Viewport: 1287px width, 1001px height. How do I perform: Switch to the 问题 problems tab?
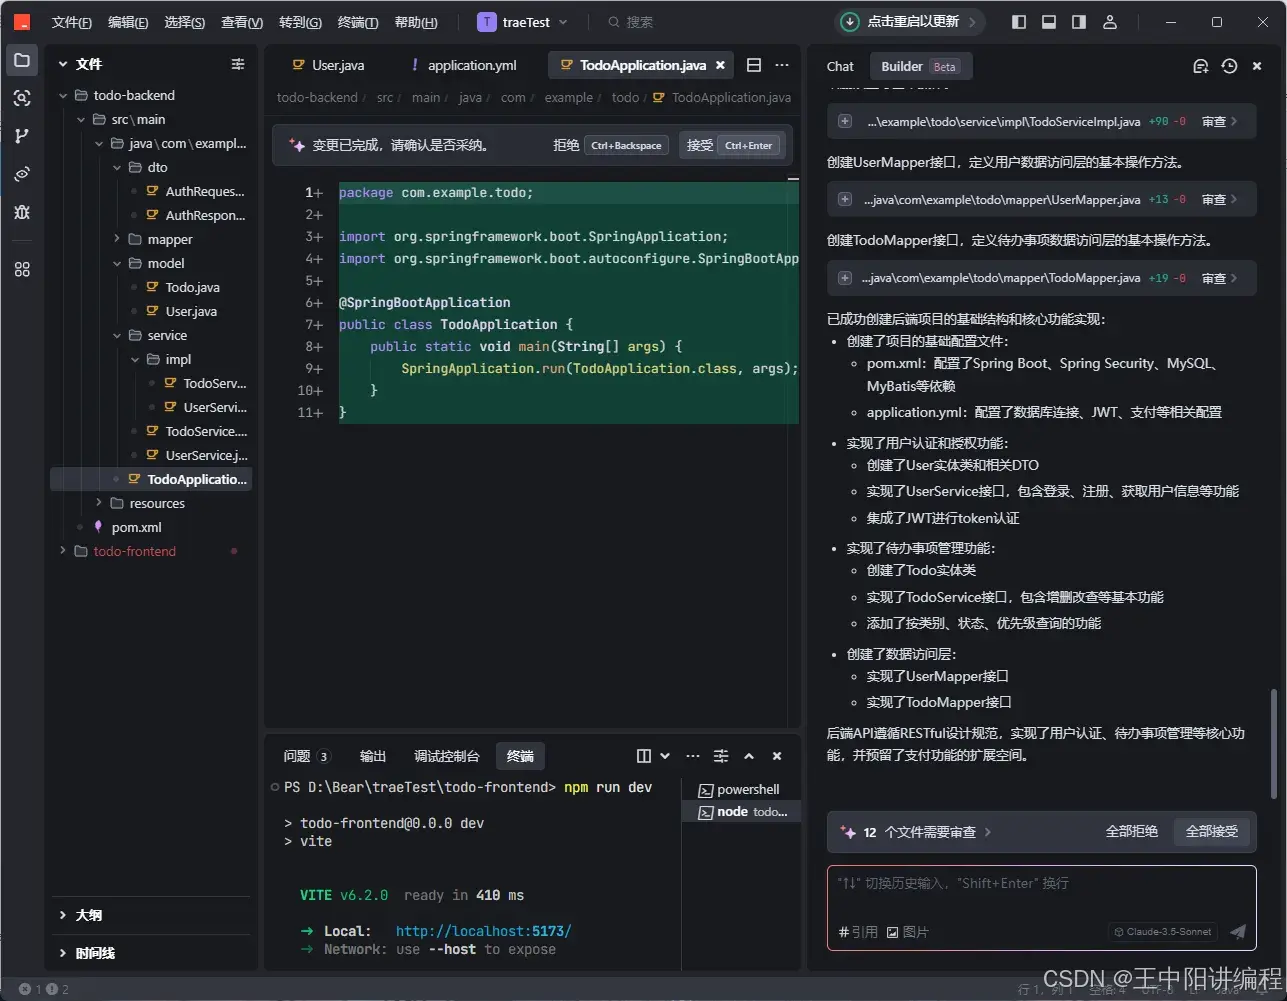point(306,756)
